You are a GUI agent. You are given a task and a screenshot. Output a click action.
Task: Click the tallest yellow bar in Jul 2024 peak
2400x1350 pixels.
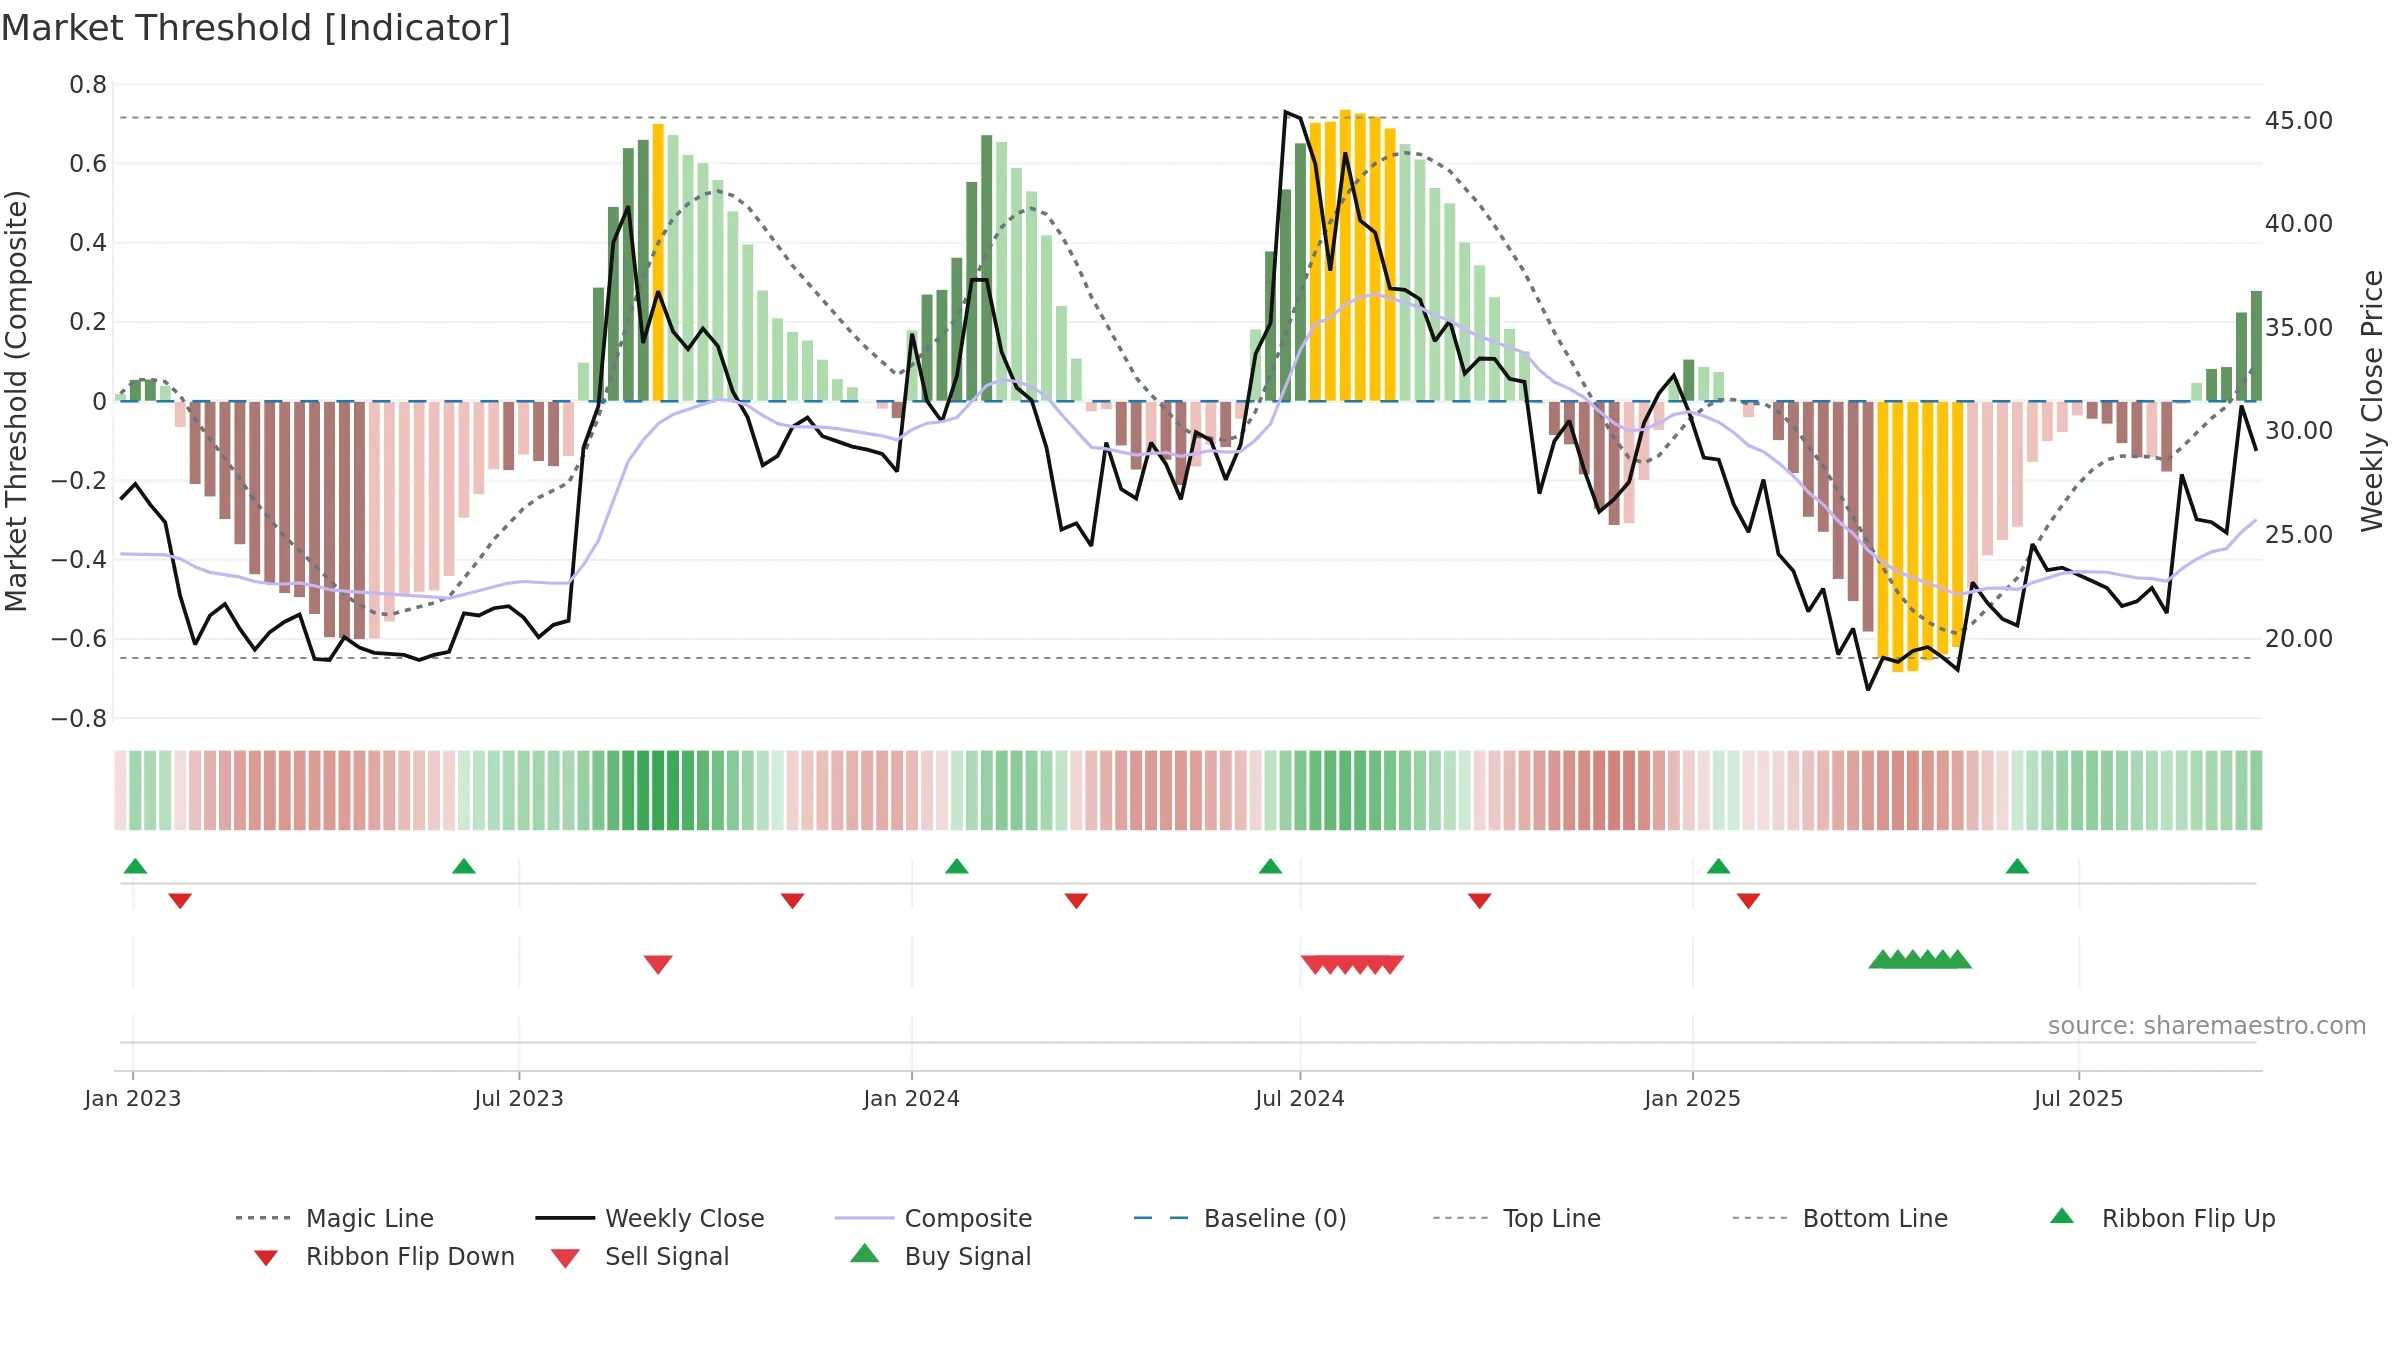pyautogui.click(x=1345, y=255)
